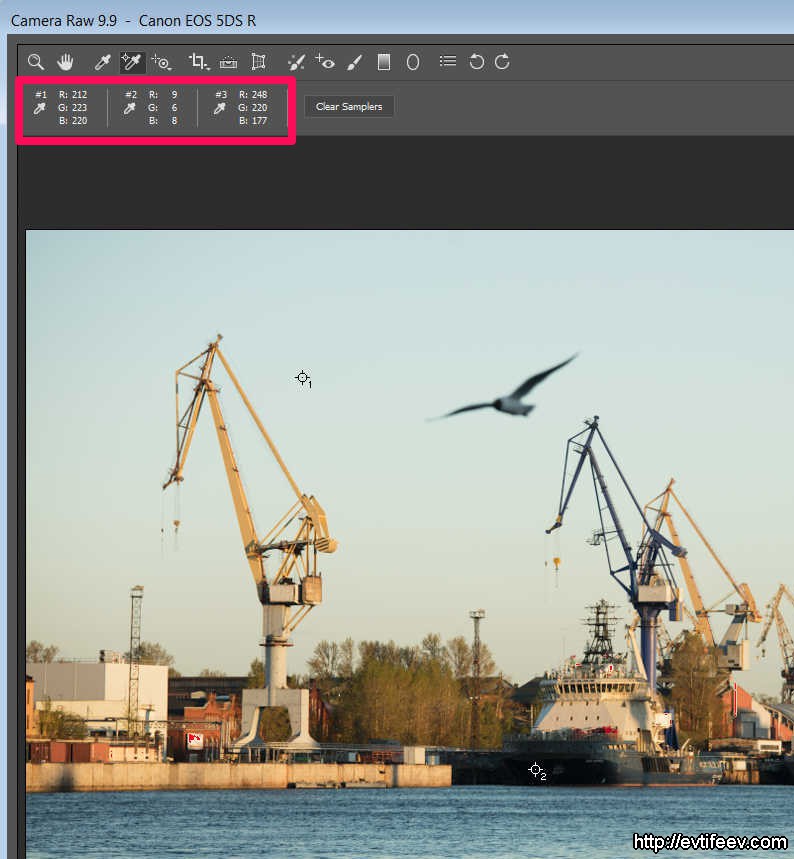Open the Crop tool dropdown
The image size is (794, 859).
[199, 62]
